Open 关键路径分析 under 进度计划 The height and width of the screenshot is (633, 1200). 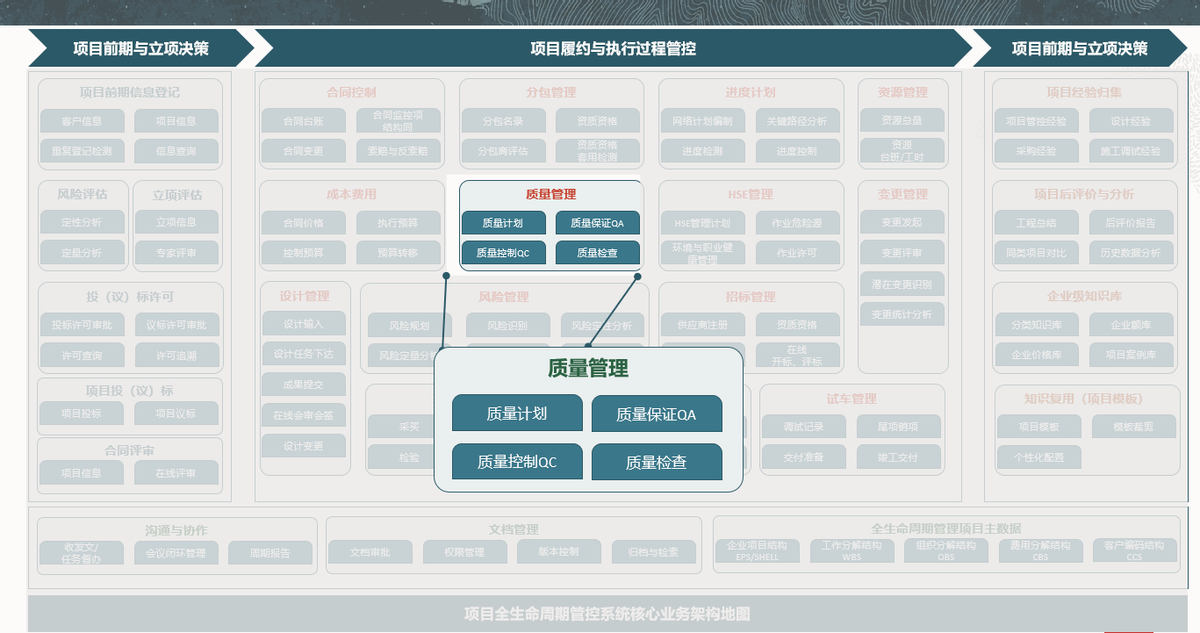pos(797,121)
